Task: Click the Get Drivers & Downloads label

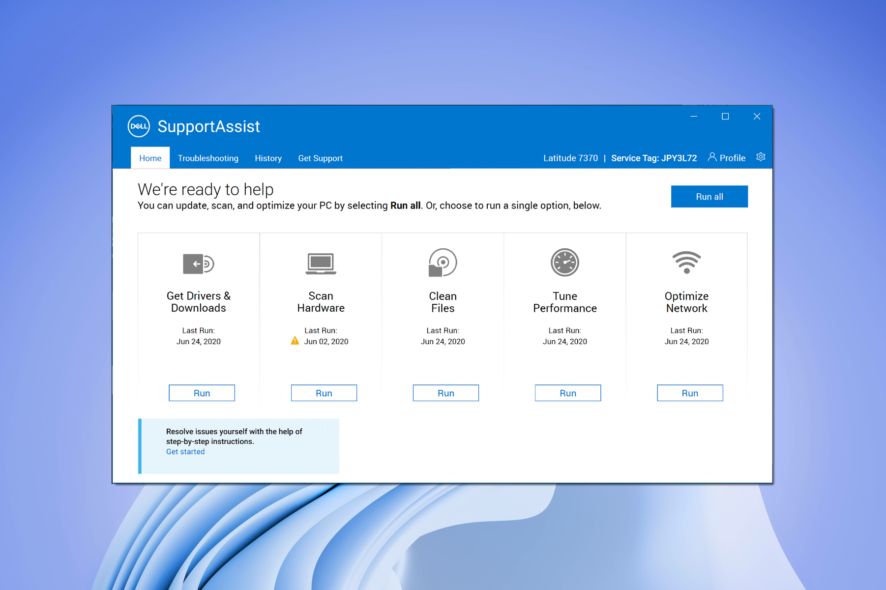Action: click(198, 302)
